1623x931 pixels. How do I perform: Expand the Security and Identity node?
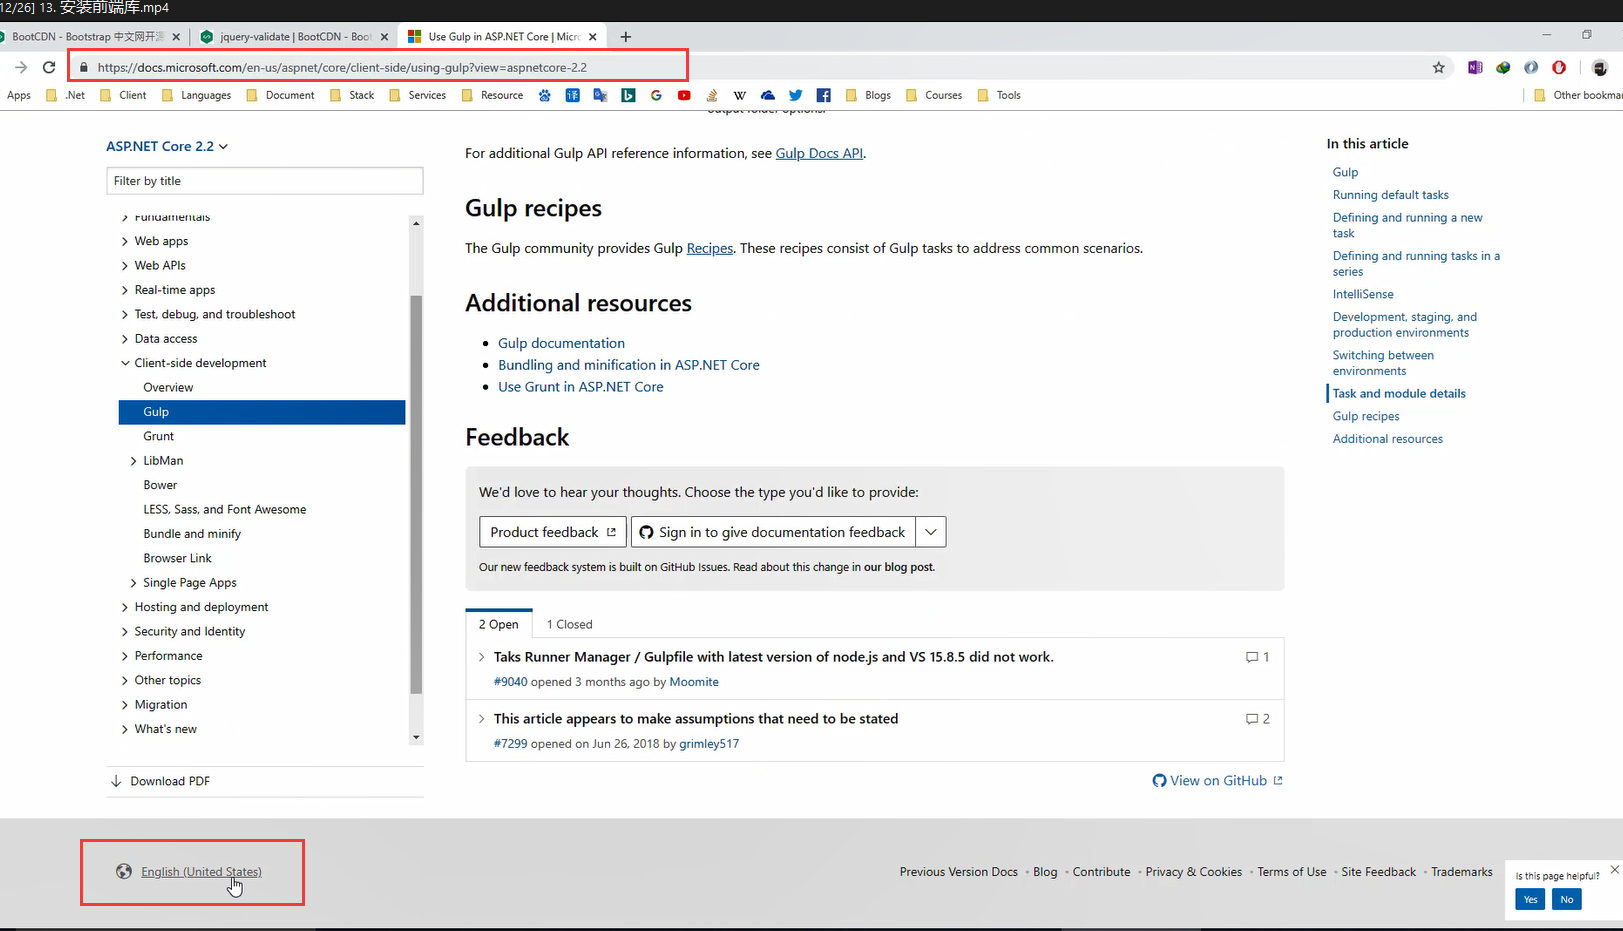[x=125, y=632]
